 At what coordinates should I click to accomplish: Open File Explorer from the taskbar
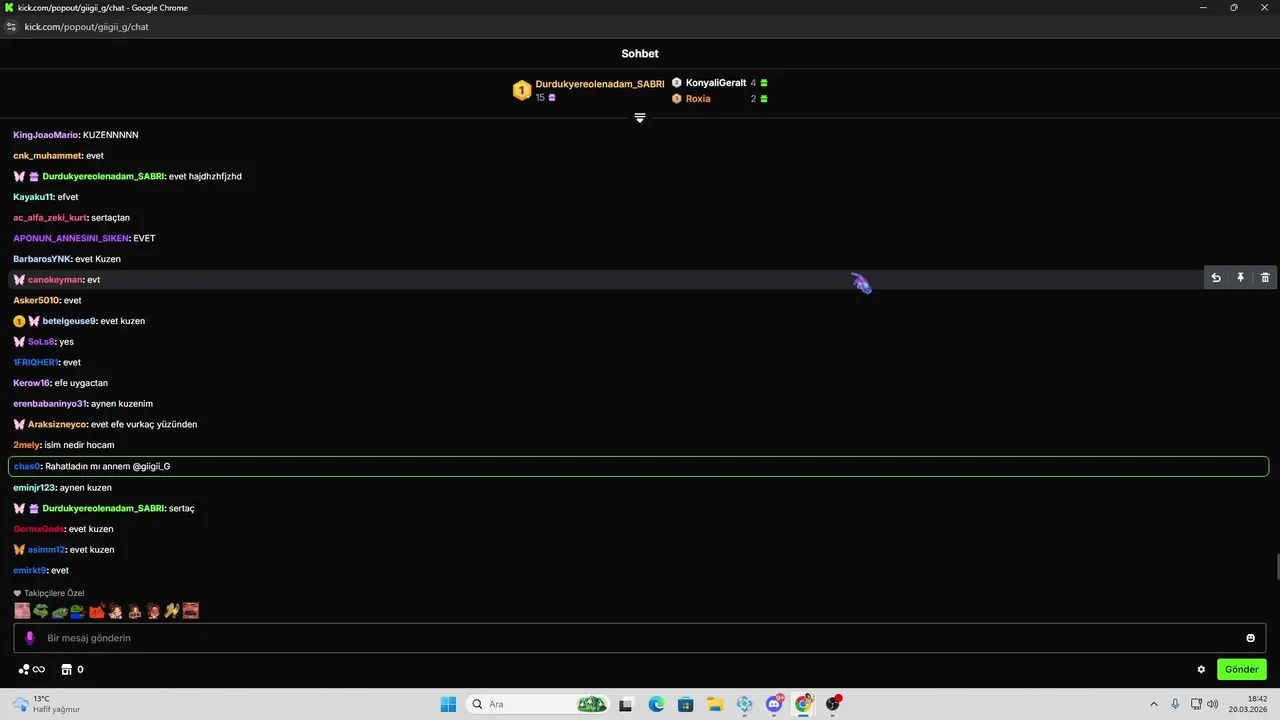click(x=715, y=704)
